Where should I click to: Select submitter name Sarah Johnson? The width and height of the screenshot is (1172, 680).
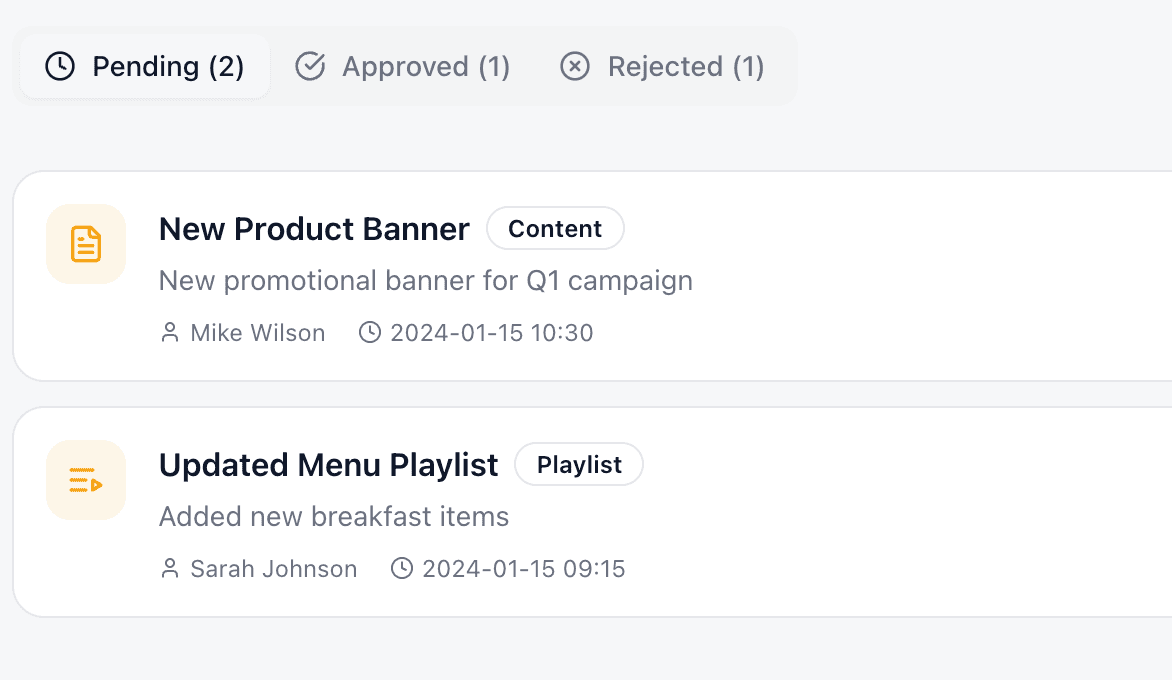coord(274,569)
